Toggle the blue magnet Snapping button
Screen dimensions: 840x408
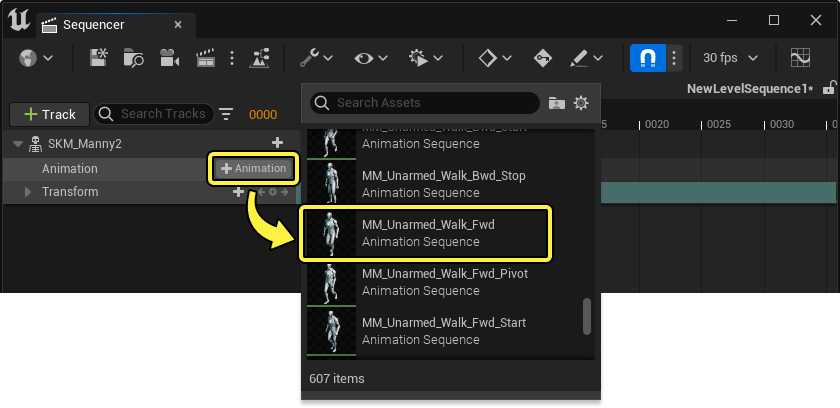pos(648,58)
